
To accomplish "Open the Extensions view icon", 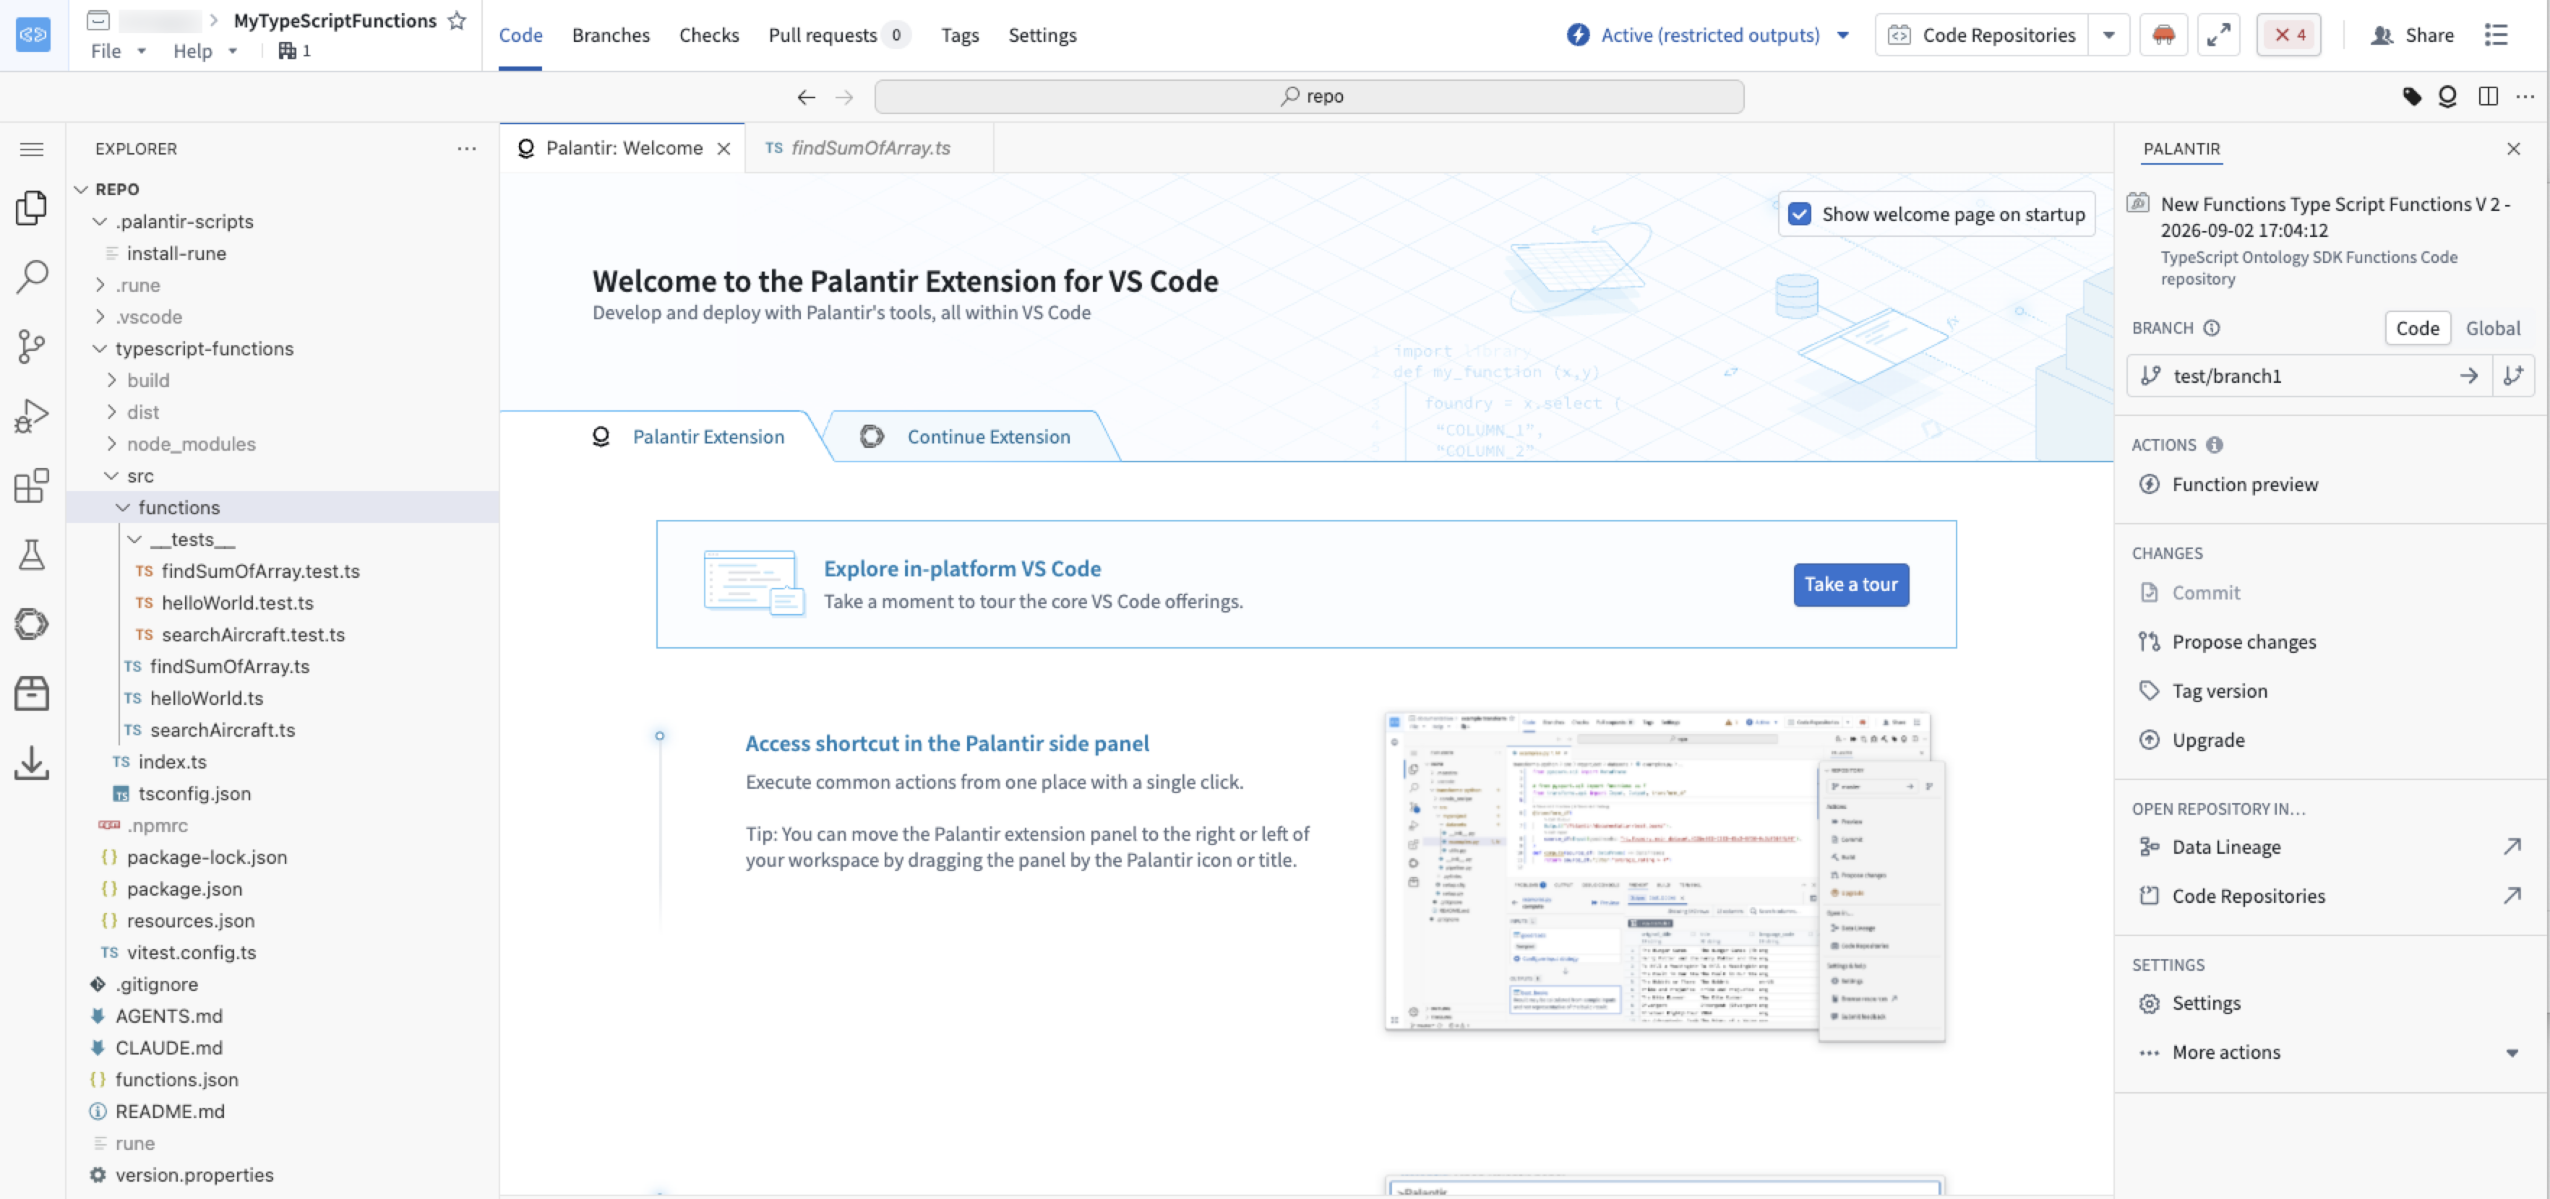I will pos(32,485).
